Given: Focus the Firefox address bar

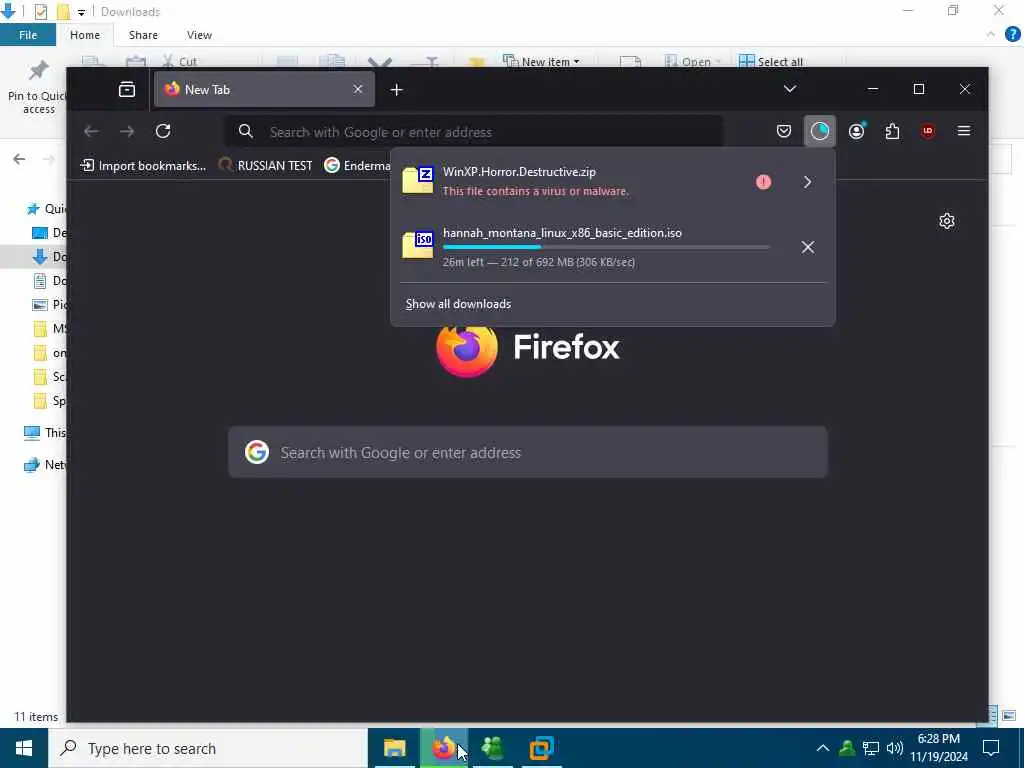Looking at the screenshot, I should [475, 132].
